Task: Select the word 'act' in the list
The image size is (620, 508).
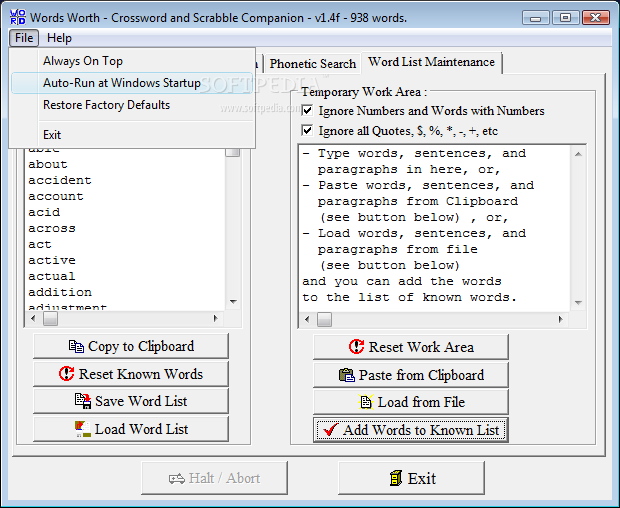Action: 40,244
